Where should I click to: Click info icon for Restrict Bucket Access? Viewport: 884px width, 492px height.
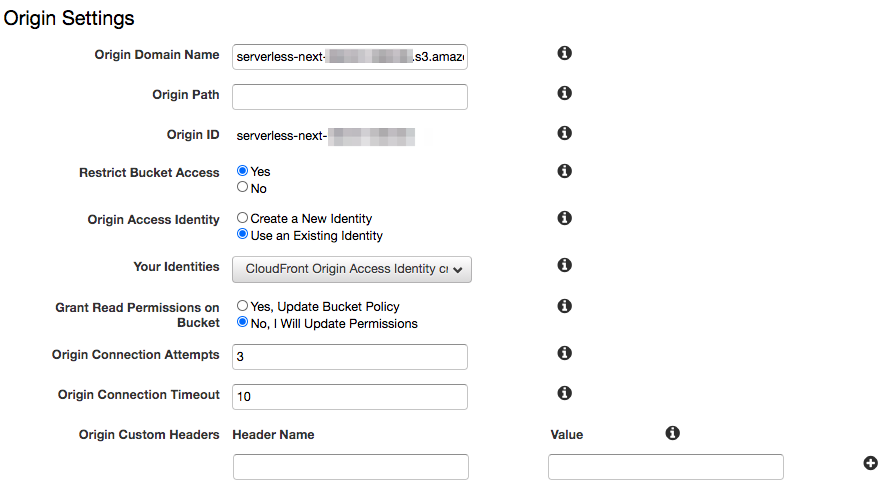click(x=564, y=171)
